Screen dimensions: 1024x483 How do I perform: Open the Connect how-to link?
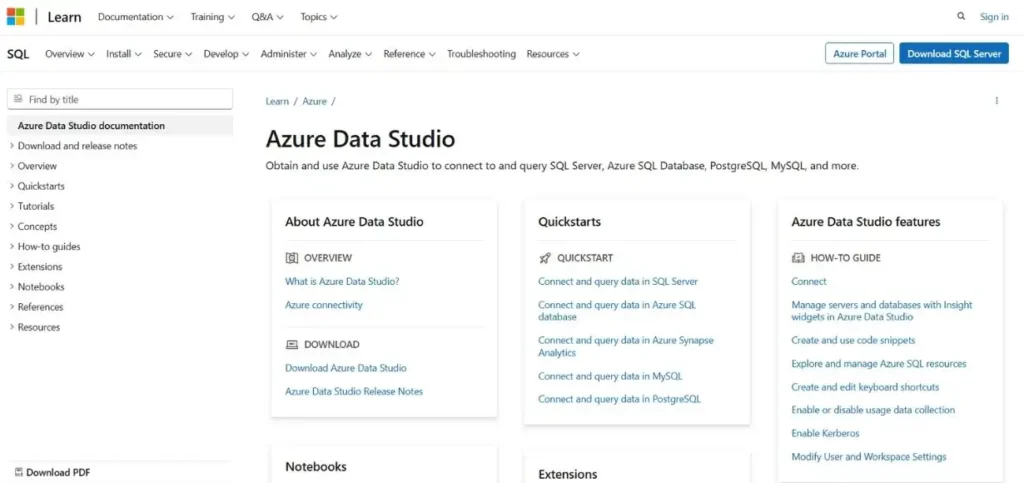coord(809,281)
